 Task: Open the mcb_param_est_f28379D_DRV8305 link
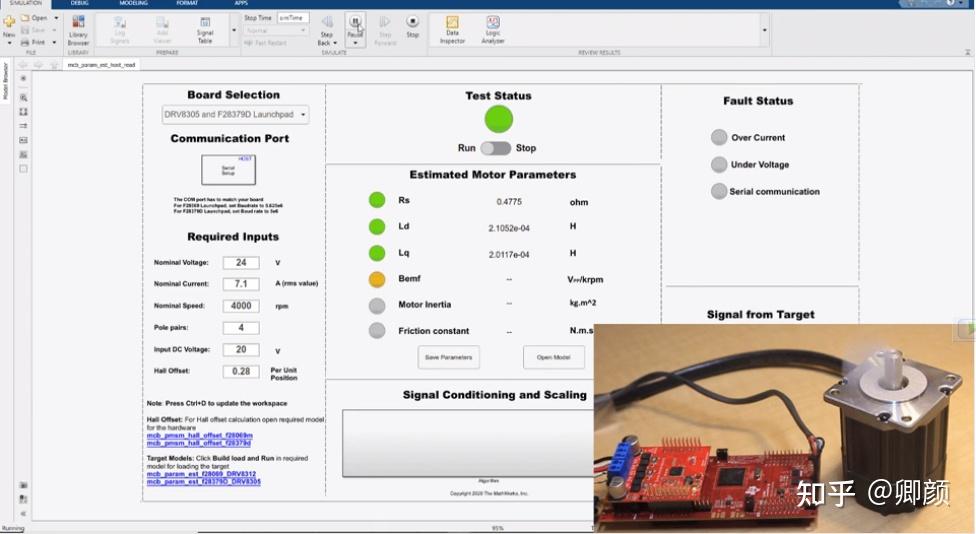(204, 482)
